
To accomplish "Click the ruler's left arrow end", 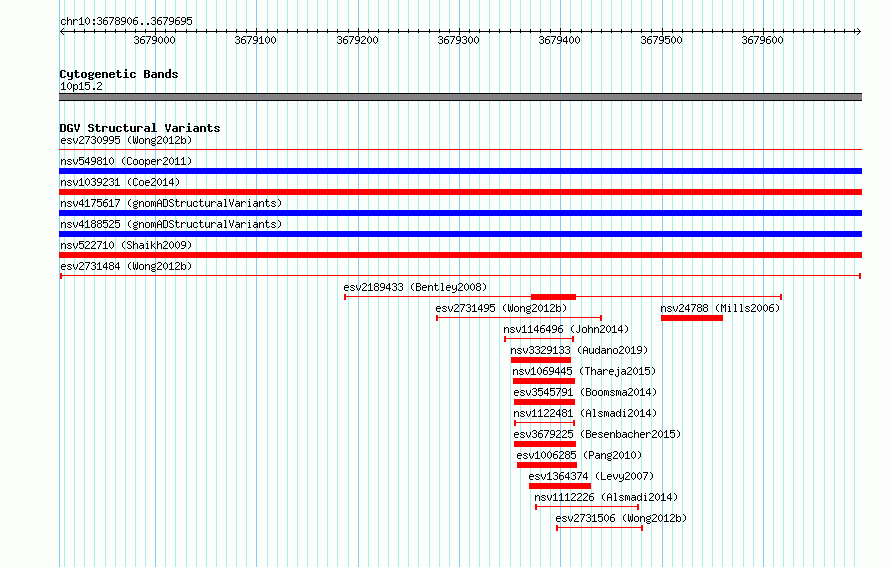I will (62, 31).
